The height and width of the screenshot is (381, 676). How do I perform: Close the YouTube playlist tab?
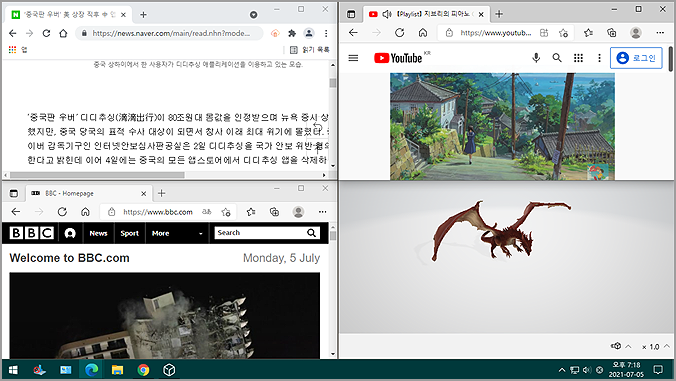(x=481, y=14)
